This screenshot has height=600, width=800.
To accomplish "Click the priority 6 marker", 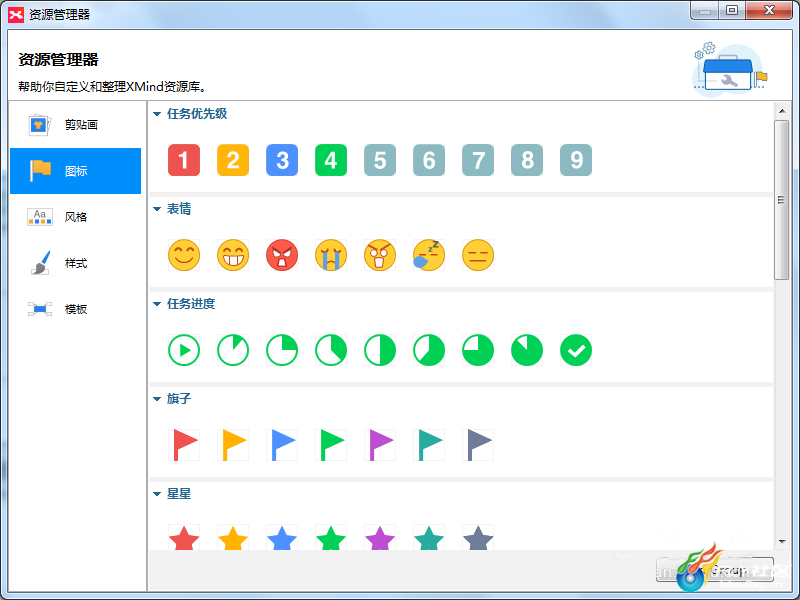I will click(429, 160).
